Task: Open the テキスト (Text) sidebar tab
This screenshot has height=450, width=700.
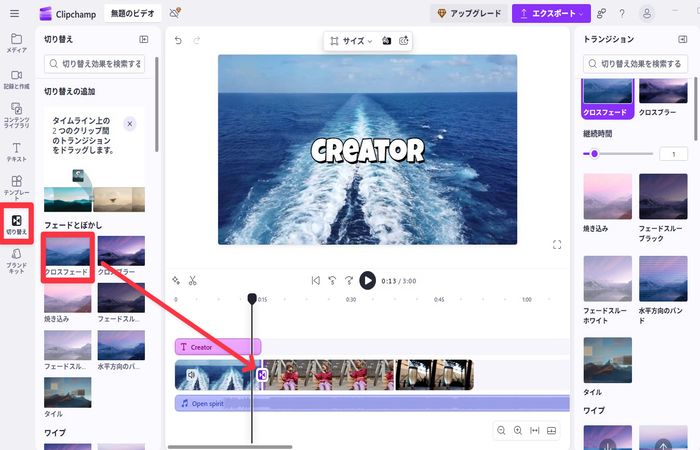Action: 16,151
